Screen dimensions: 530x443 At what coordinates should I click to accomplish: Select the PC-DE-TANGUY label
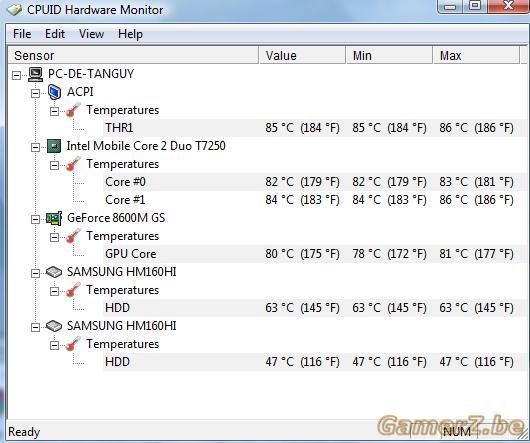[91, 74]
